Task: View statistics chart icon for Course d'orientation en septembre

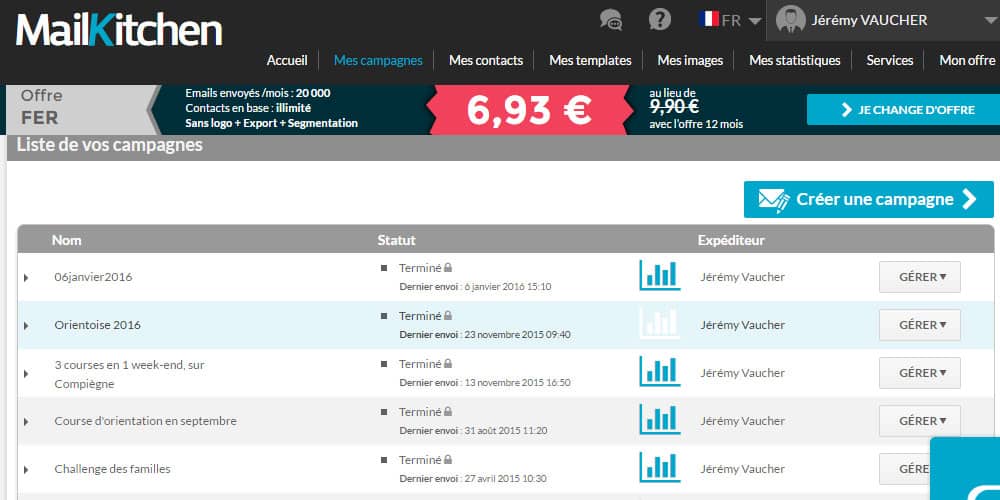Action: 659,419
